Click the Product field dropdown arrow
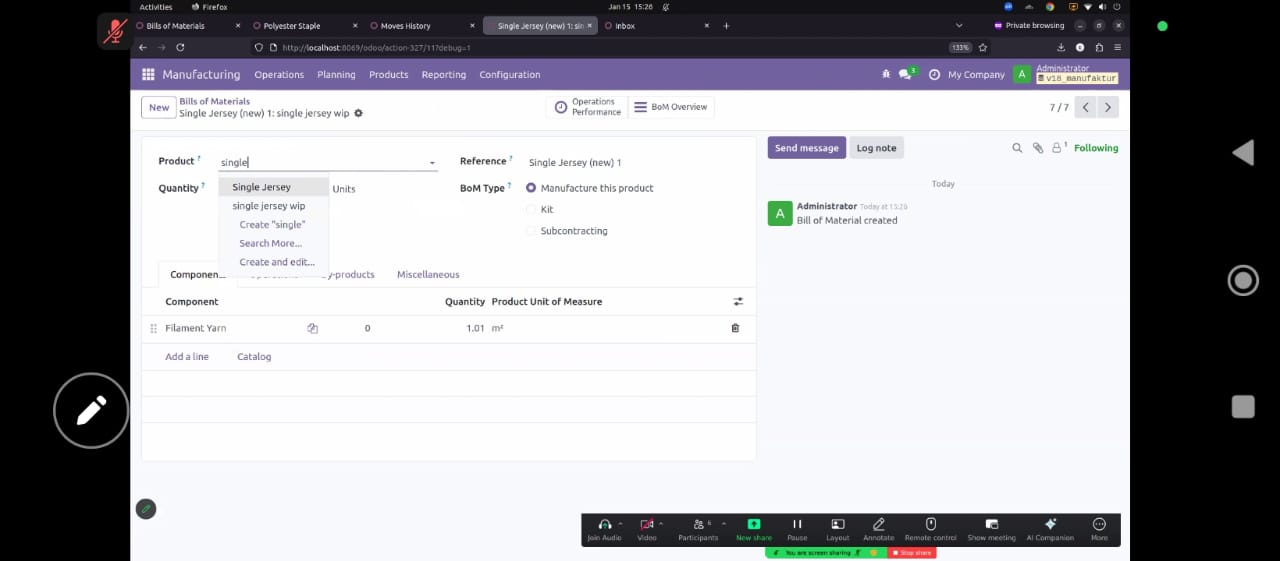The image size is (1280, 561). pyautogui.click(x=432, y=163)
